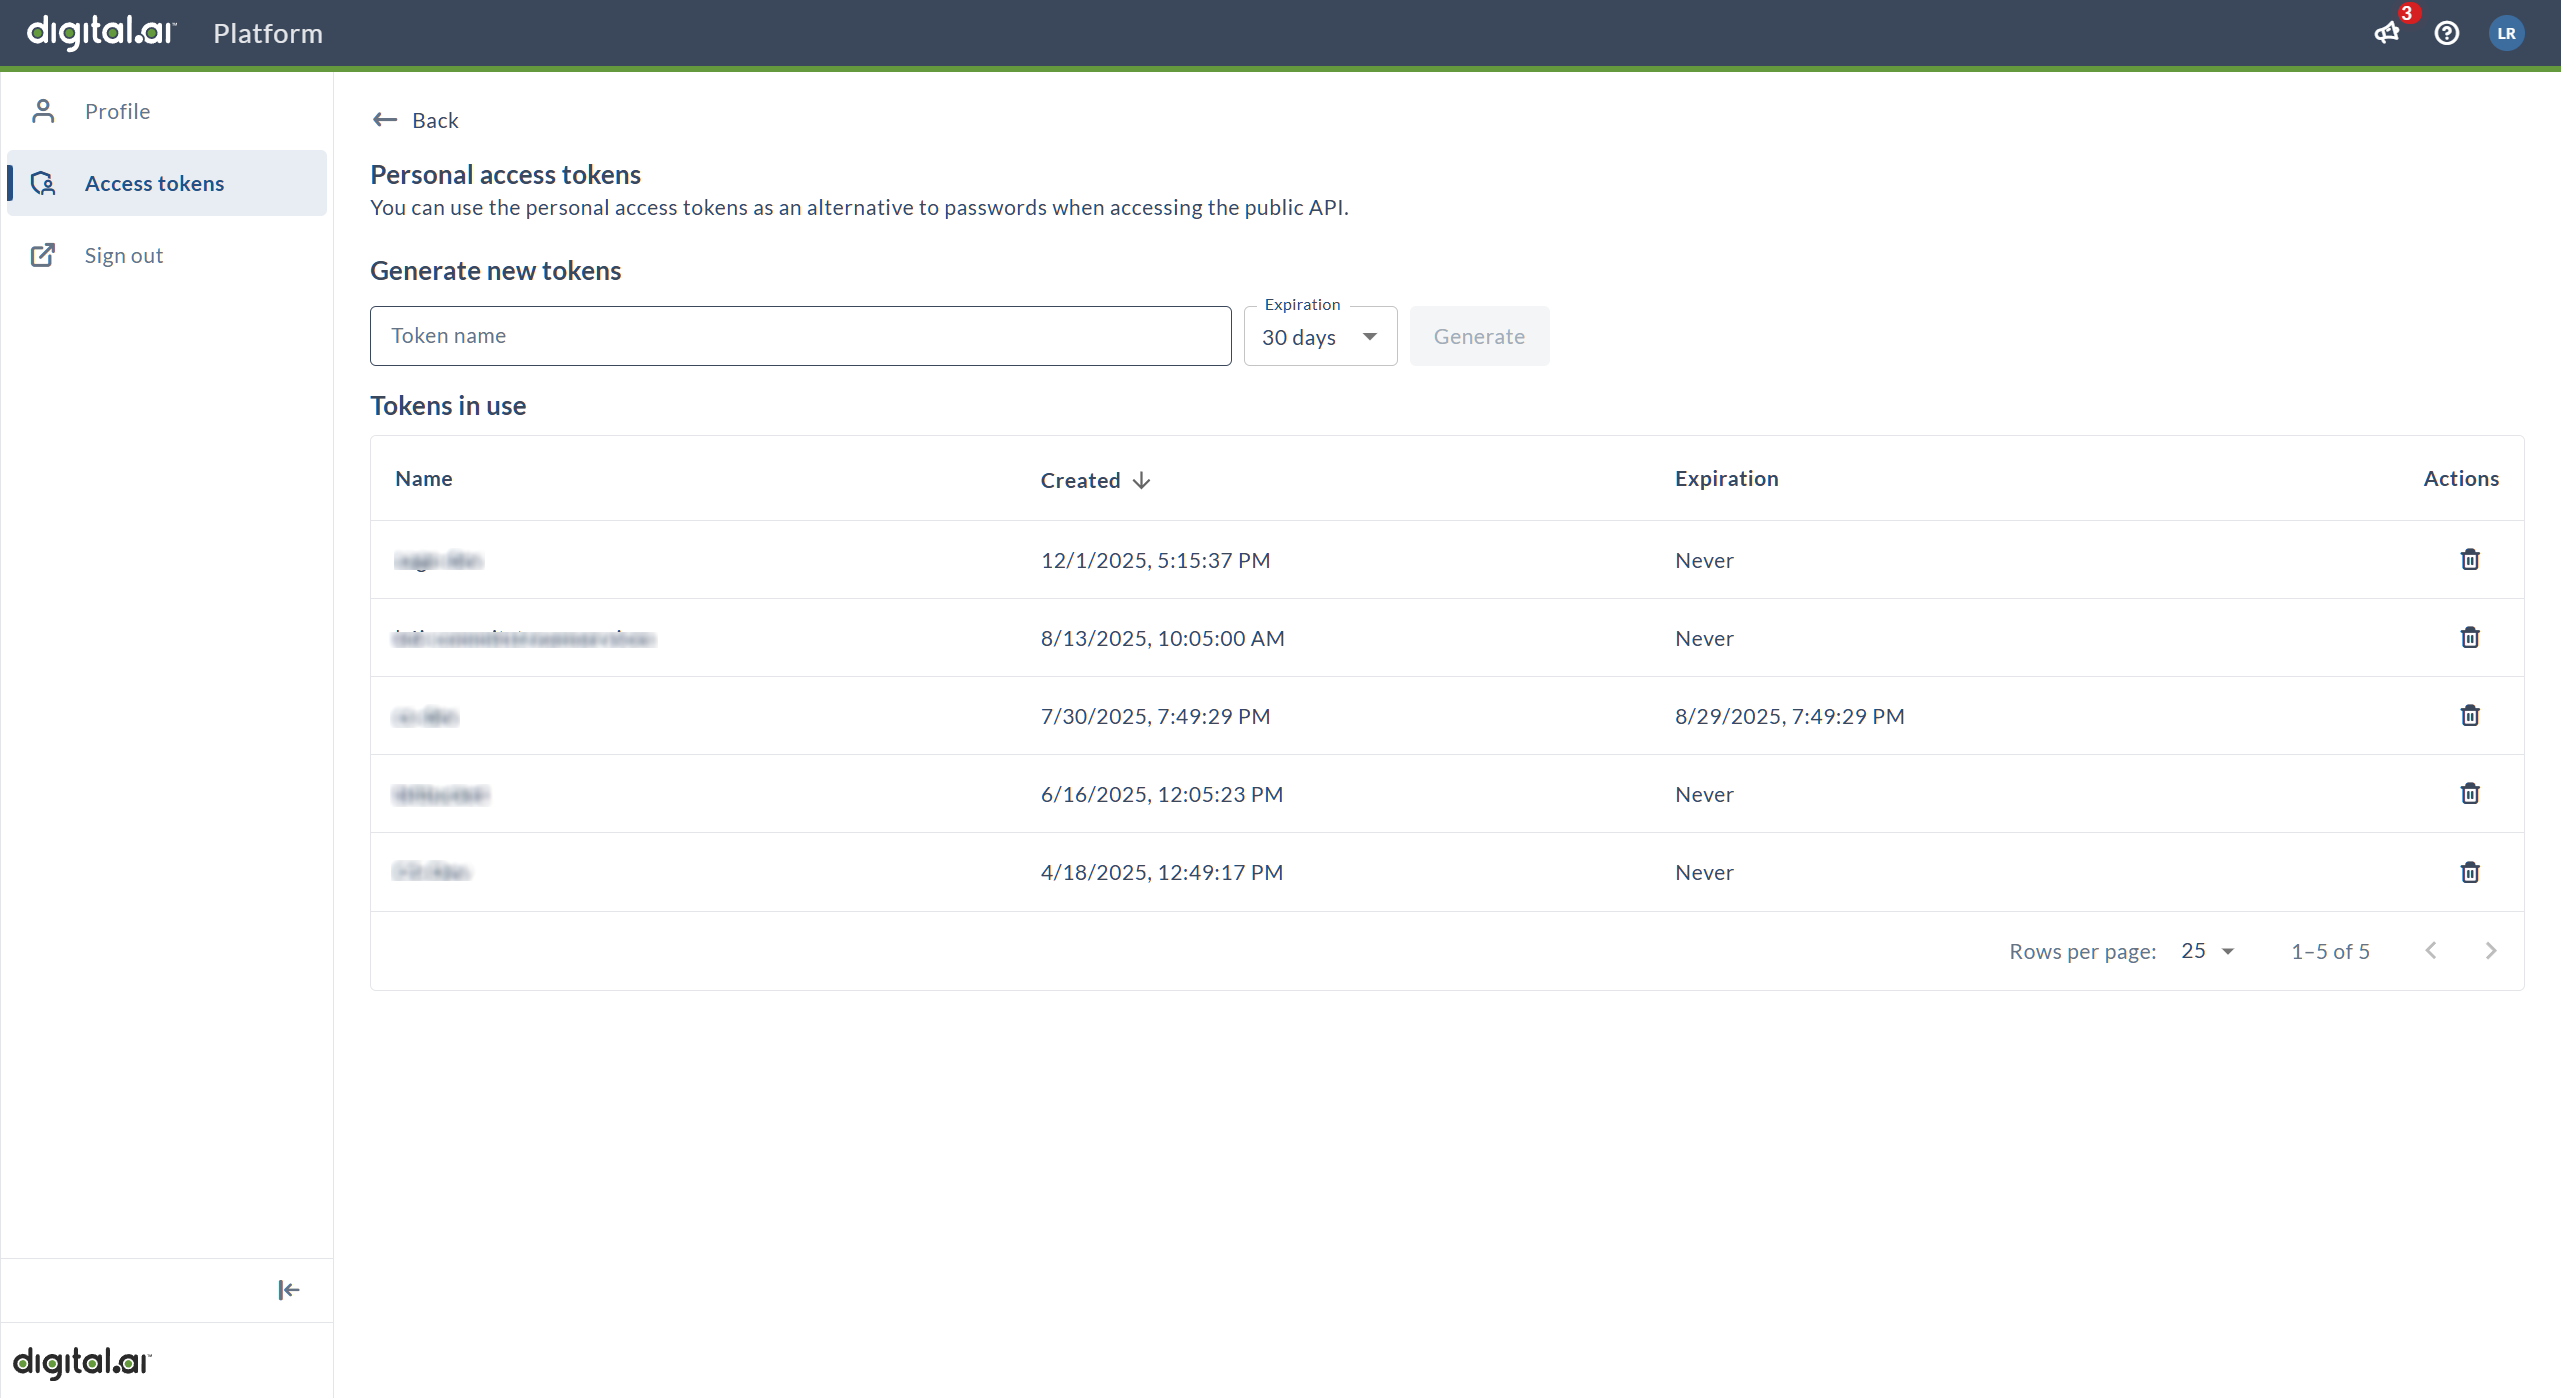Open the Rows per page dropdown
This screenshot has height=1398, width=2561.
(2206, 951)
